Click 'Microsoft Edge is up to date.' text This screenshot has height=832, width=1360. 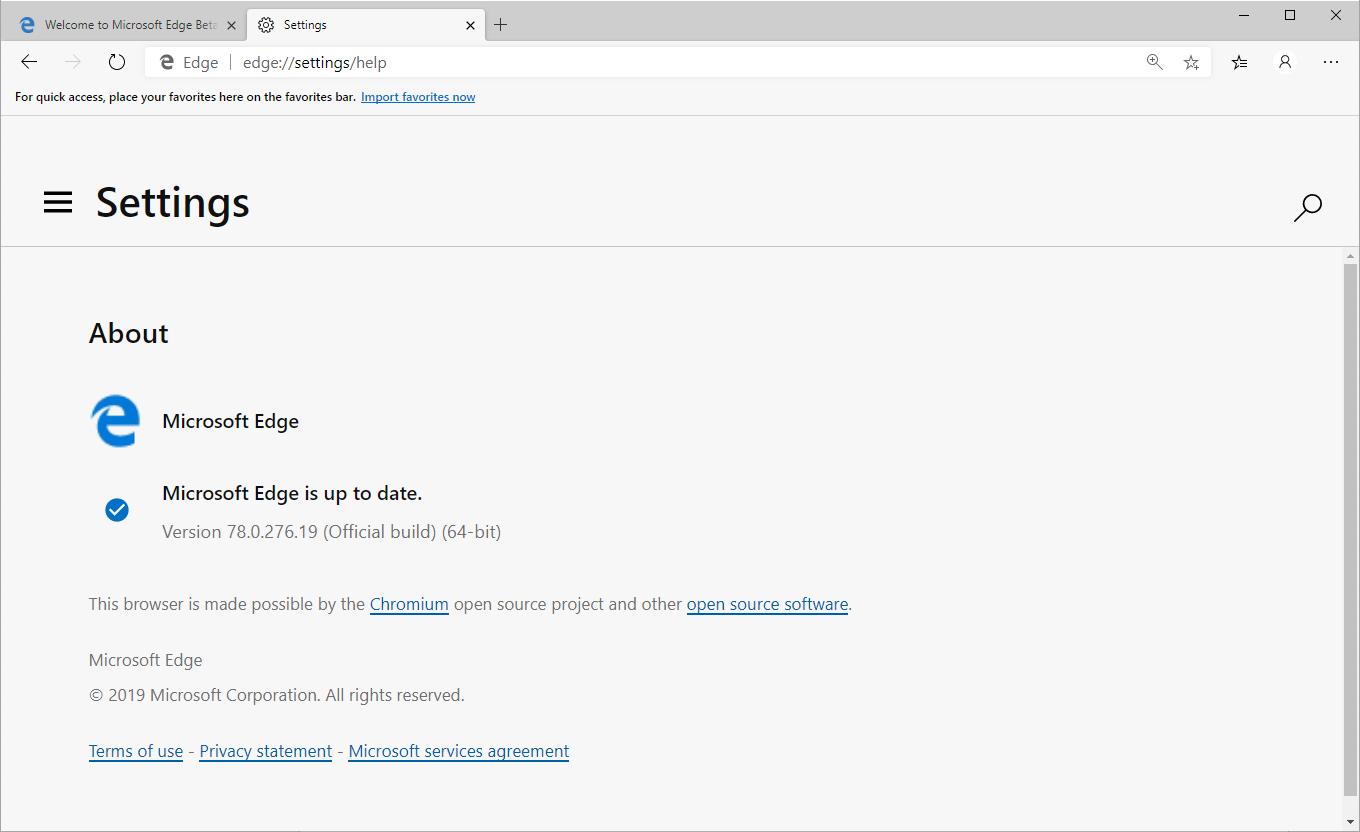pyautogui.click(x=292, y=493)
